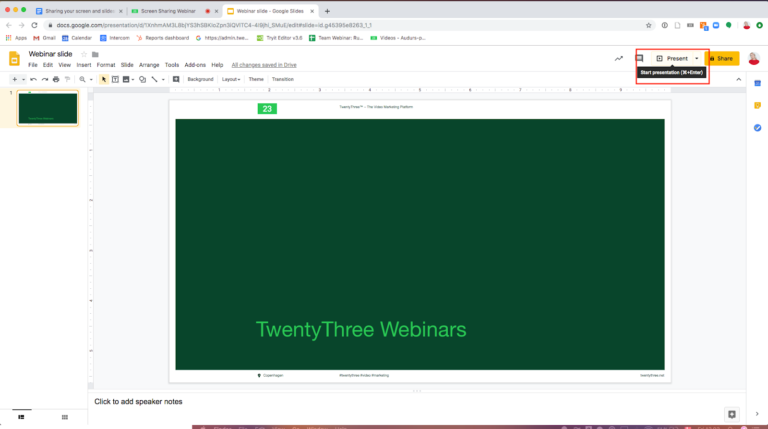Click the Redo arrow in toolbar
768x429 pixels.
tap(45, 79)
